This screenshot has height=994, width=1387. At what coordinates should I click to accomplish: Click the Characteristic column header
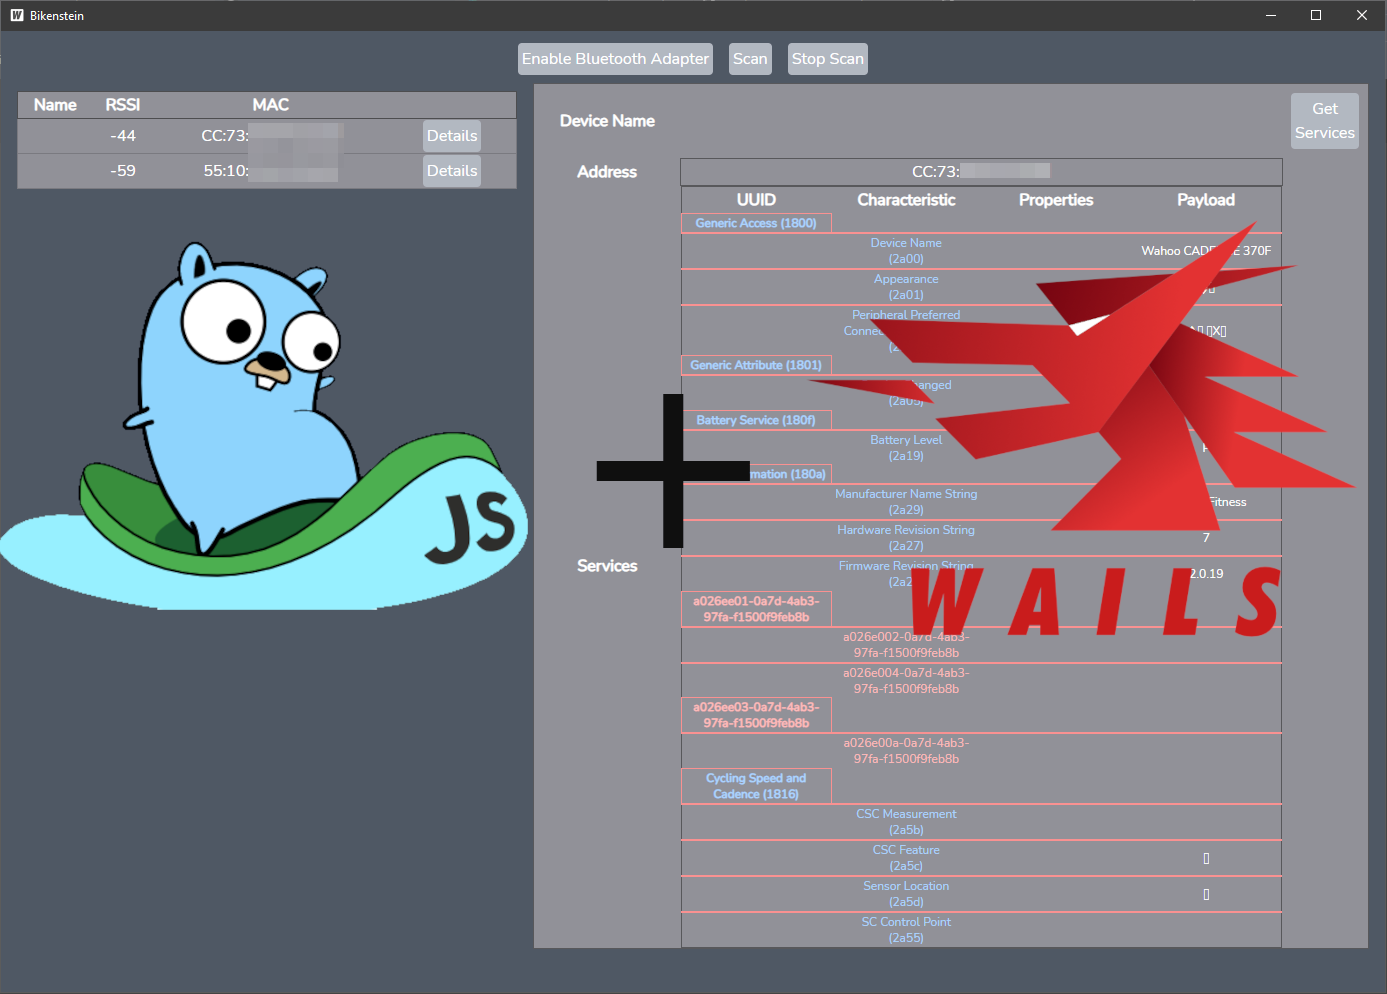pyautogui.click(x=906, y=200)
